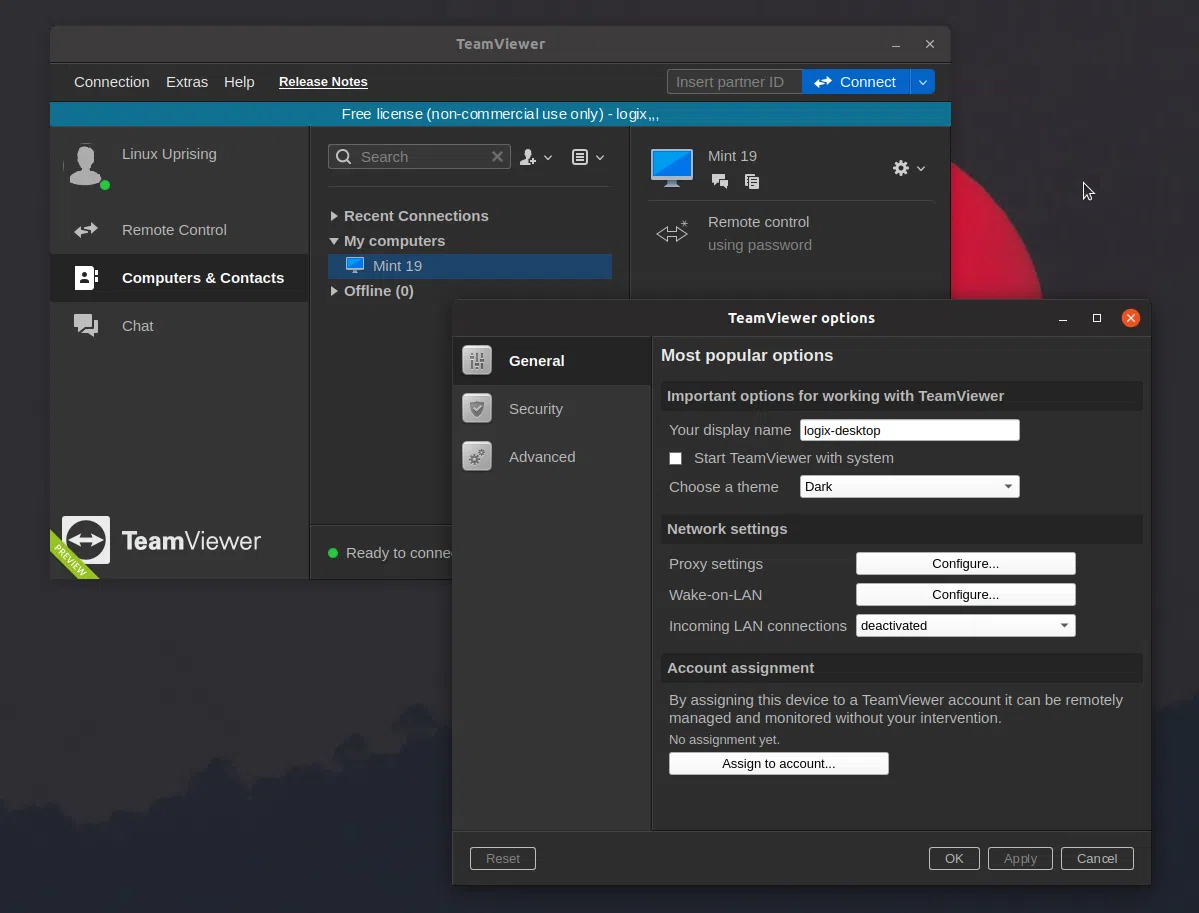Switch to Advanced options tab
This screenshot has width=1199, height=913.
tap(552, 456)
